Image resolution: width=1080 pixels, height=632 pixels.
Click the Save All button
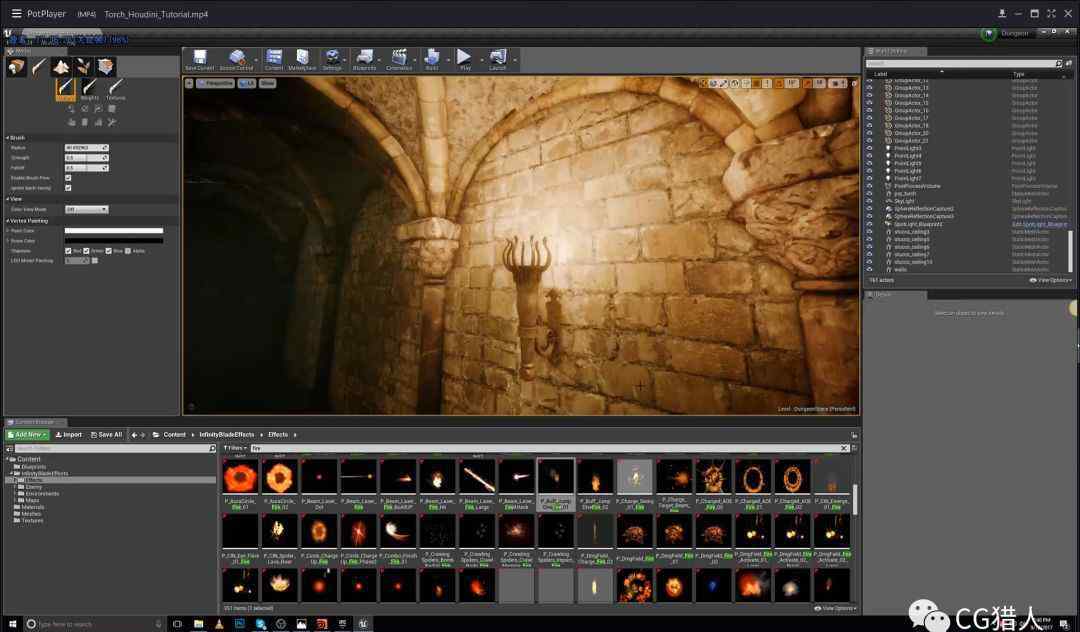tap(107, 435)
